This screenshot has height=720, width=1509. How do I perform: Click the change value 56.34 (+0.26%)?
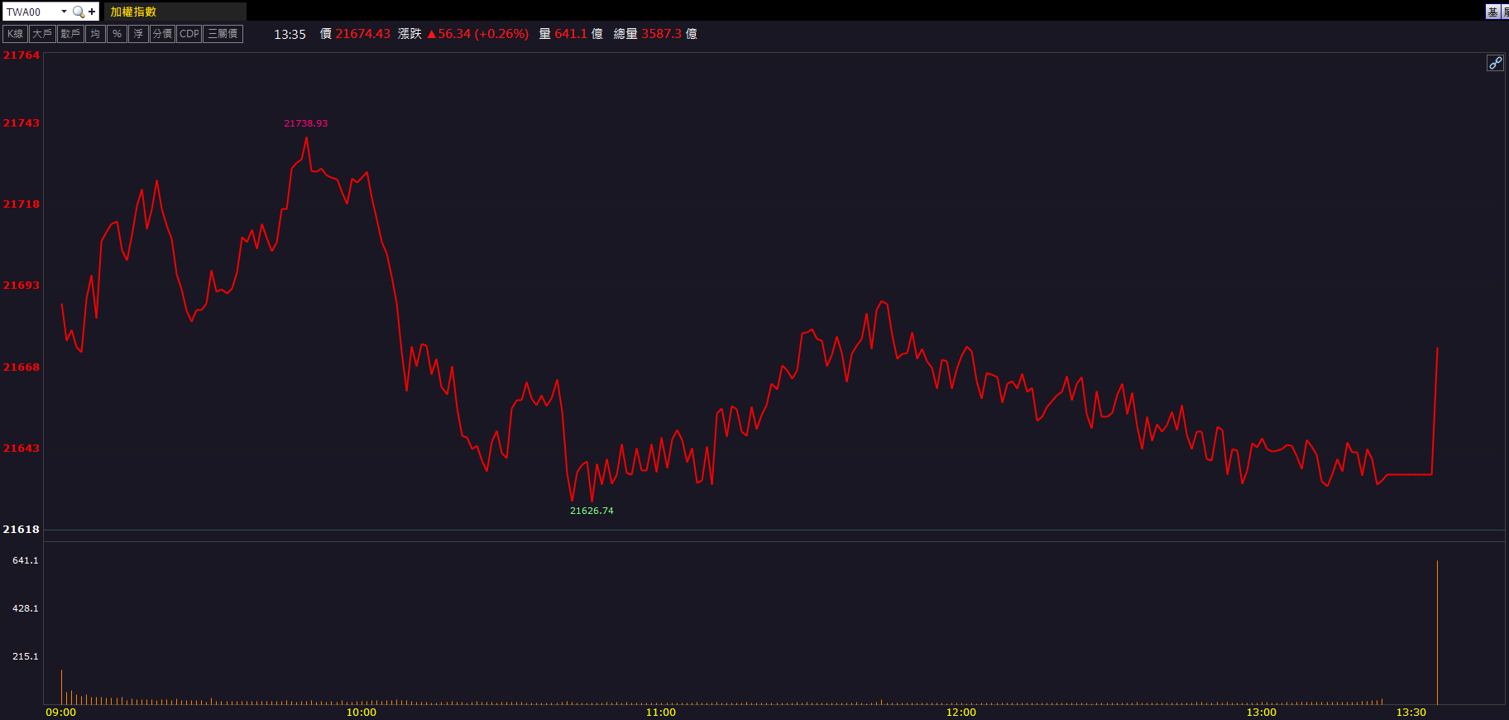pos(477,34)
